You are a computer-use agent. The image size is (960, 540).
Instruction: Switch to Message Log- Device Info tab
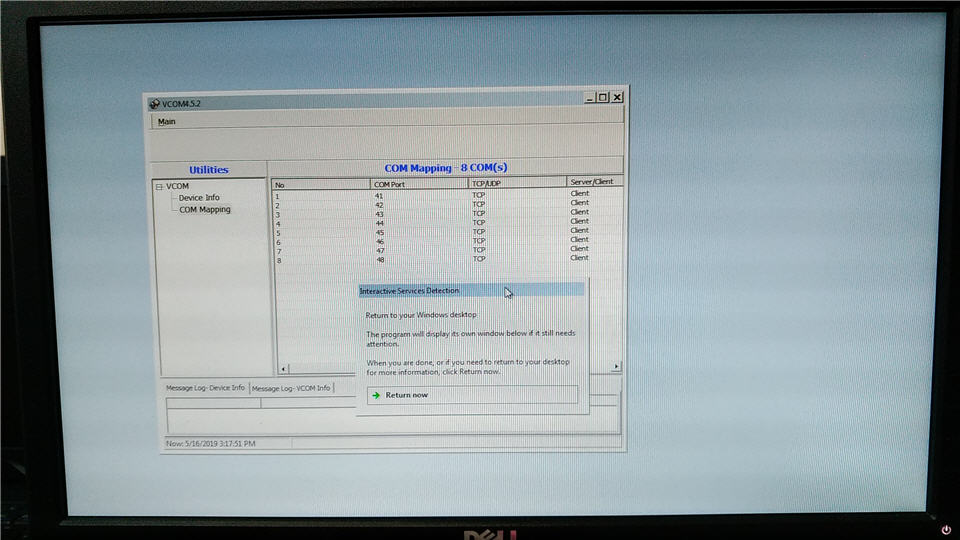[x=205, y=388]
